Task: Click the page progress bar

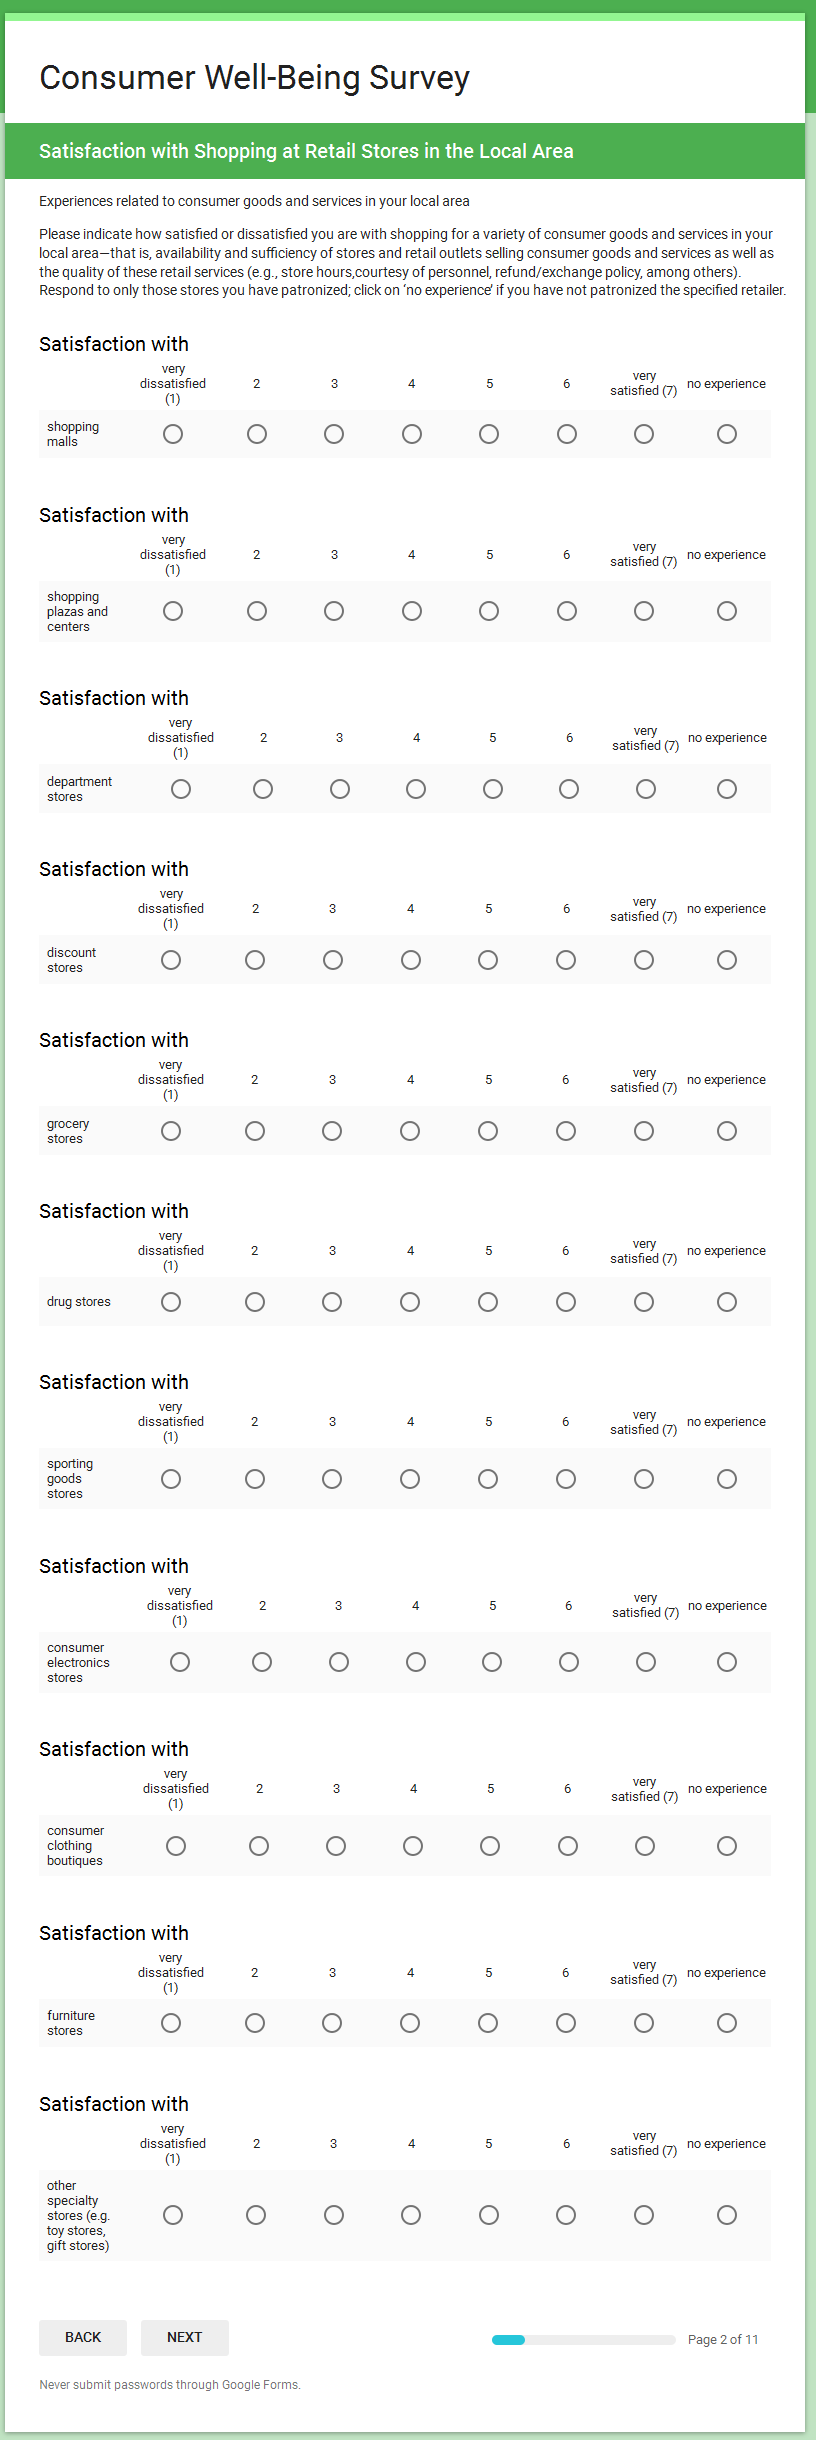Action: (583, 2340)
